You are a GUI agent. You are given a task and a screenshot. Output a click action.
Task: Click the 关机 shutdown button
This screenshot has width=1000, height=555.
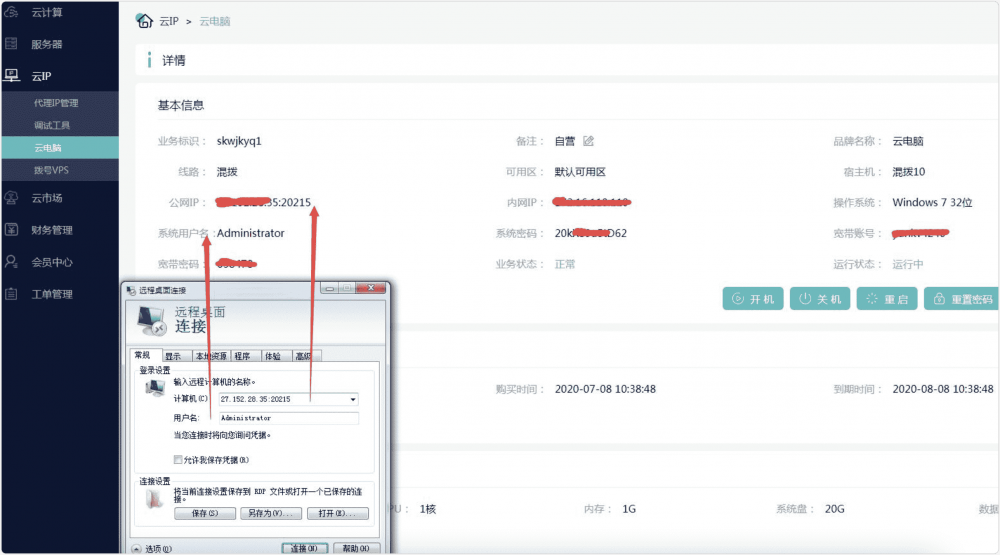pyautogui.click(x=818, y=299)
